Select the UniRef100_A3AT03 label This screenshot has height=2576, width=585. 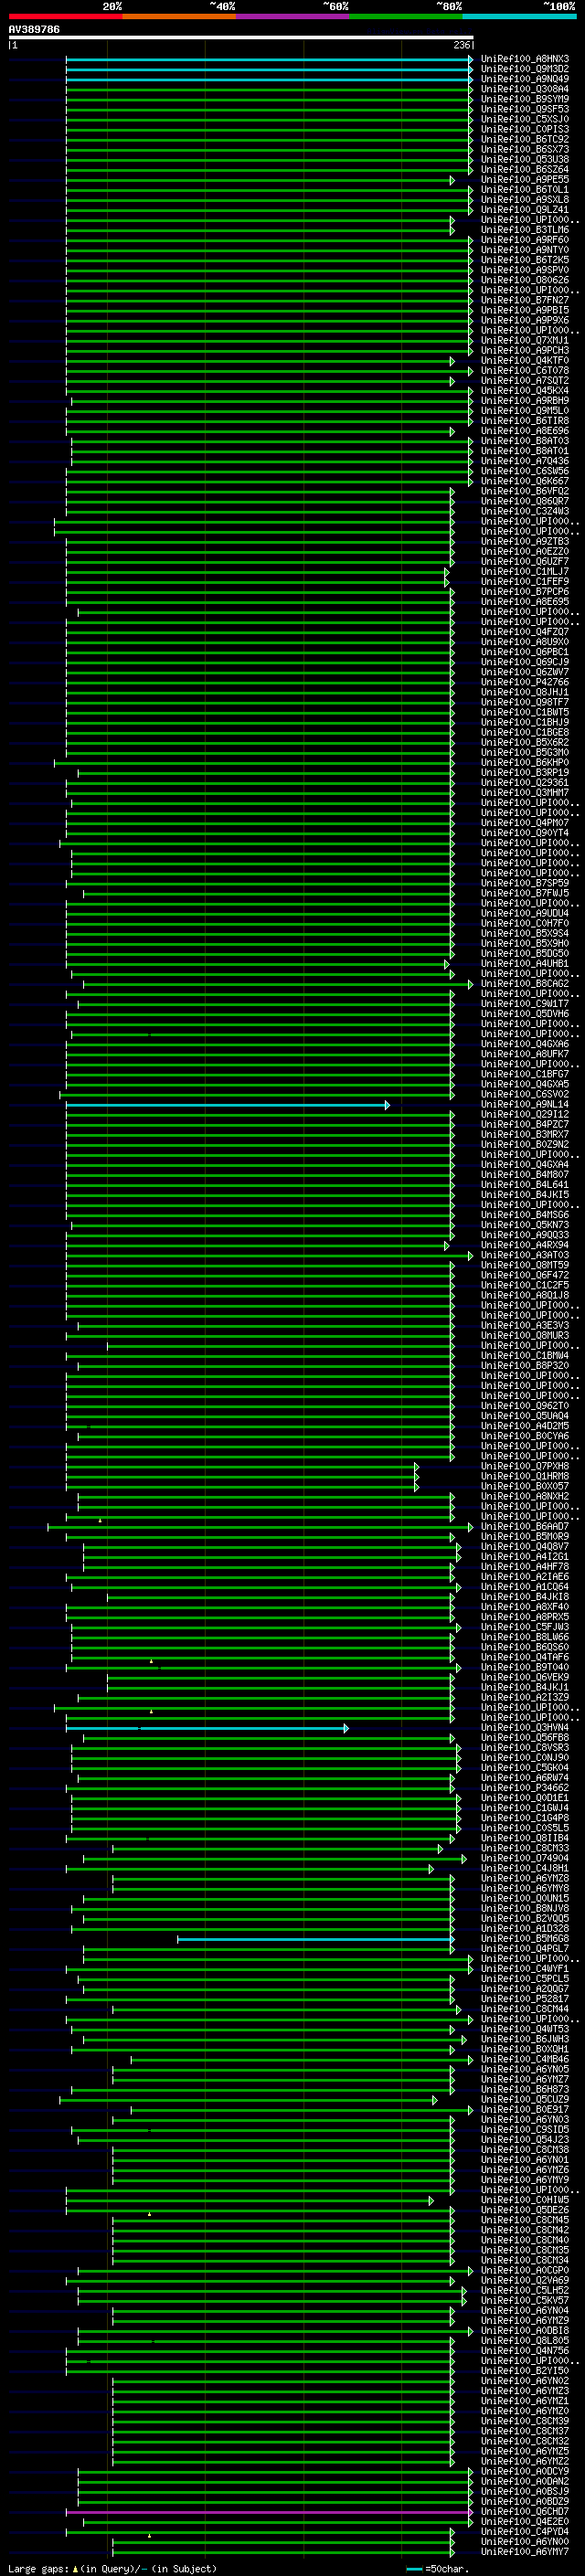524,1256
